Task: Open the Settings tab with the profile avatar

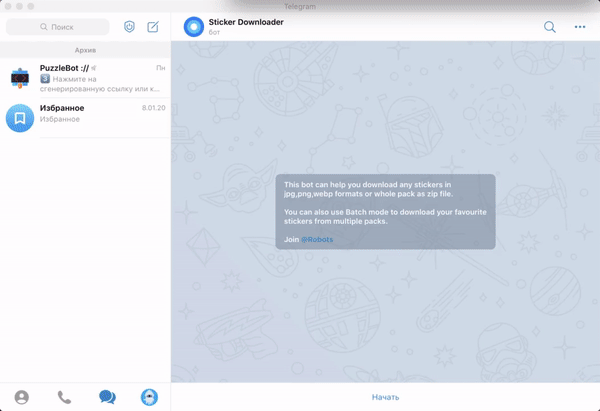Action: 149,397
